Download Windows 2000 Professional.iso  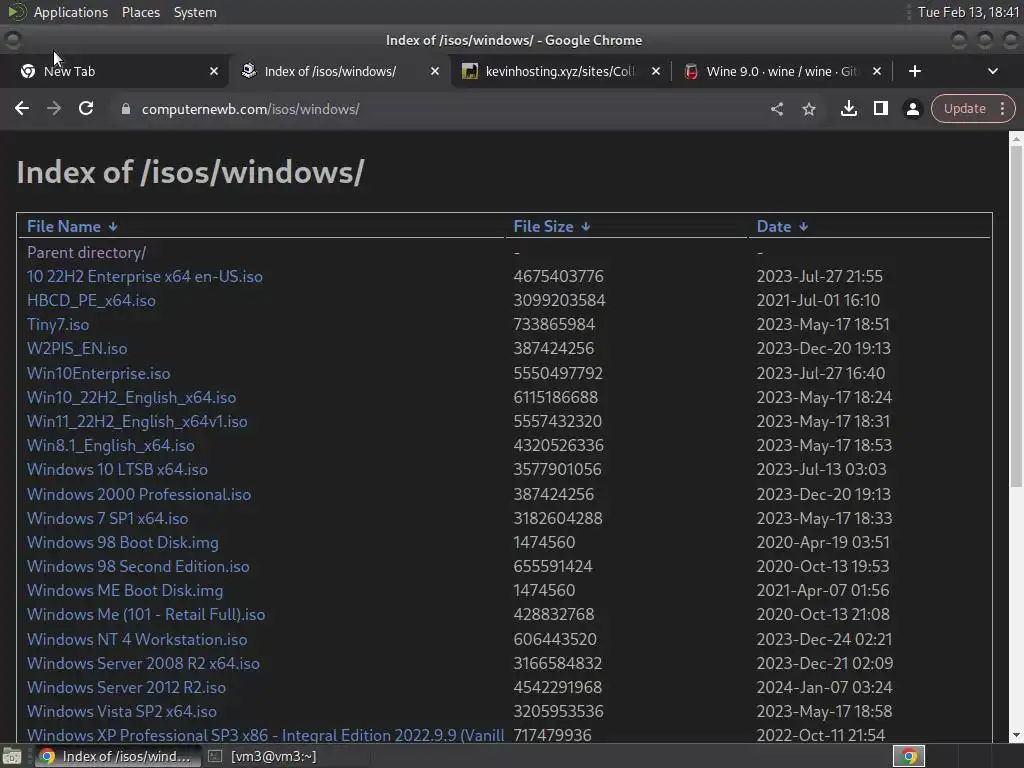138,494
